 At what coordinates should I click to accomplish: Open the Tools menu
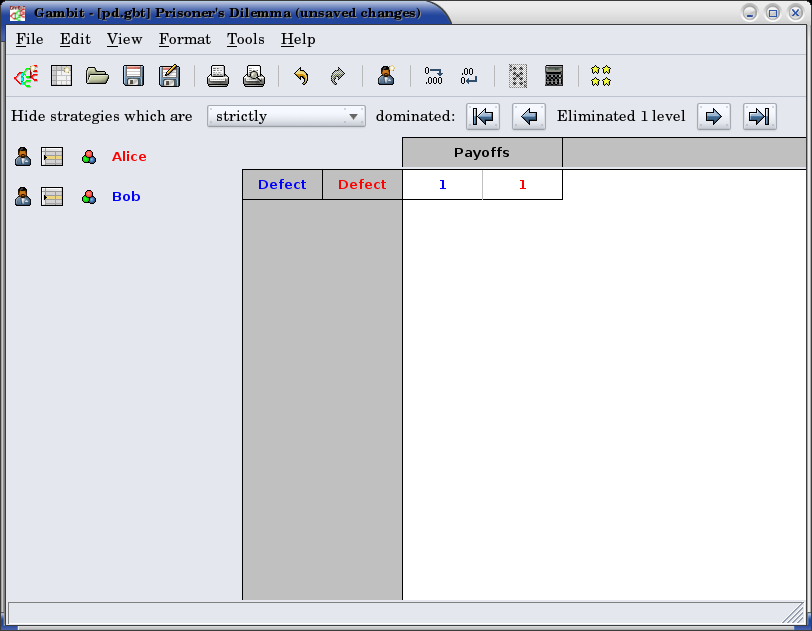tap(245, 39)
